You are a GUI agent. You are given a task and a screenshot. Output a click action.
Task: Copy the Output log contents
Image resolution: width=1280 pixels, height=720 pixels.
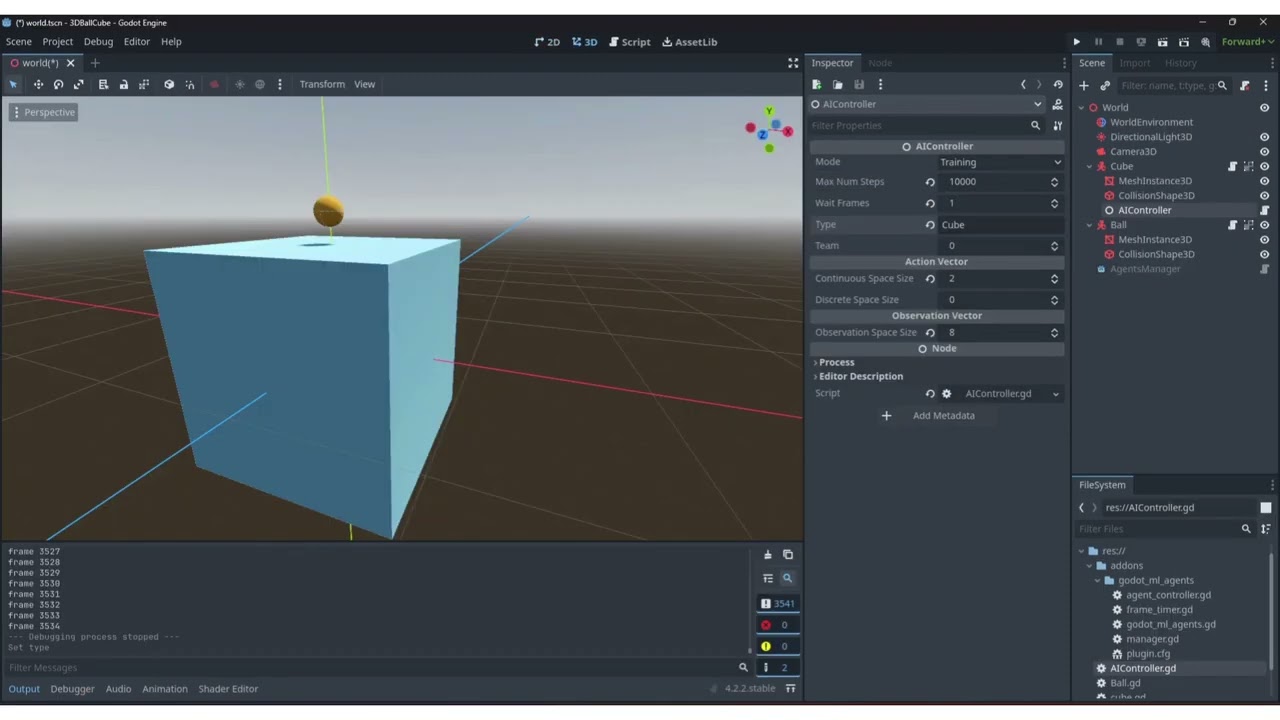pyautogui.click(x=787, y=553)
